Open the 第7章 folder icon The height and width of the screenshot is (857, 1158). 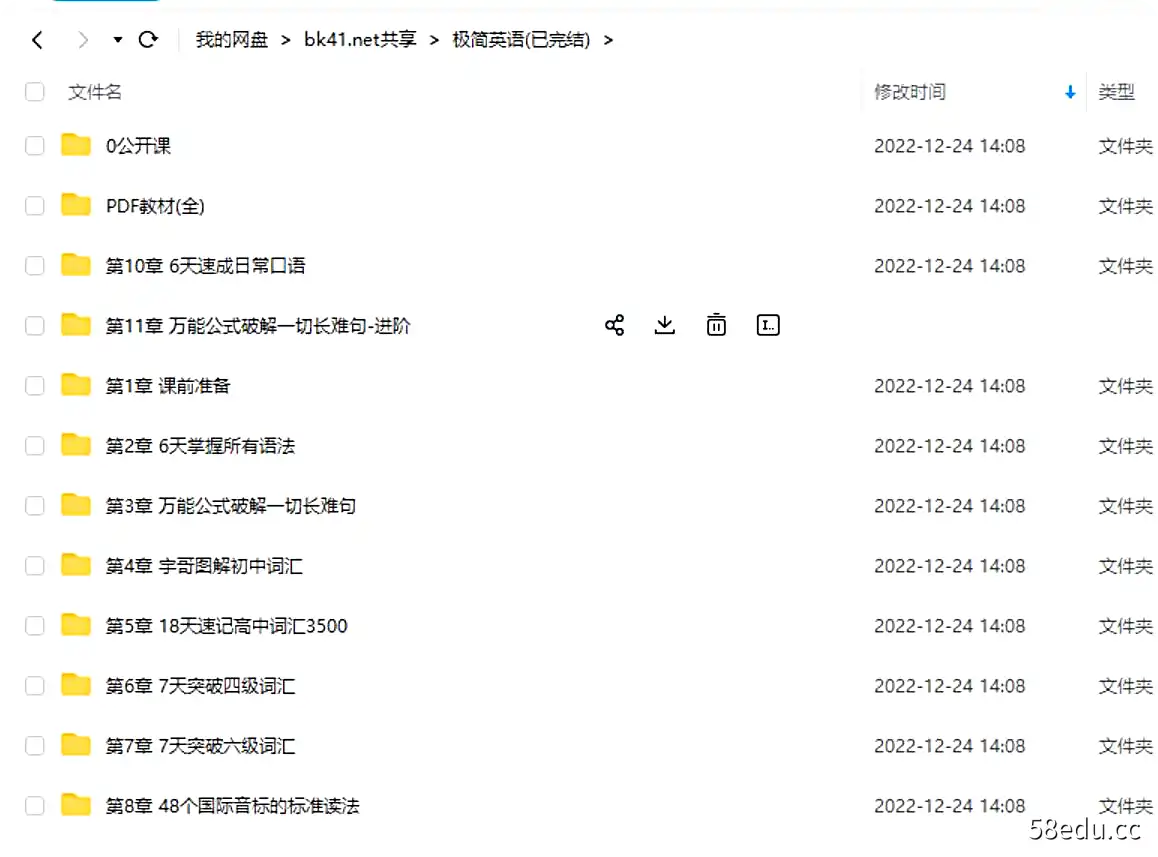click(75, 745)
